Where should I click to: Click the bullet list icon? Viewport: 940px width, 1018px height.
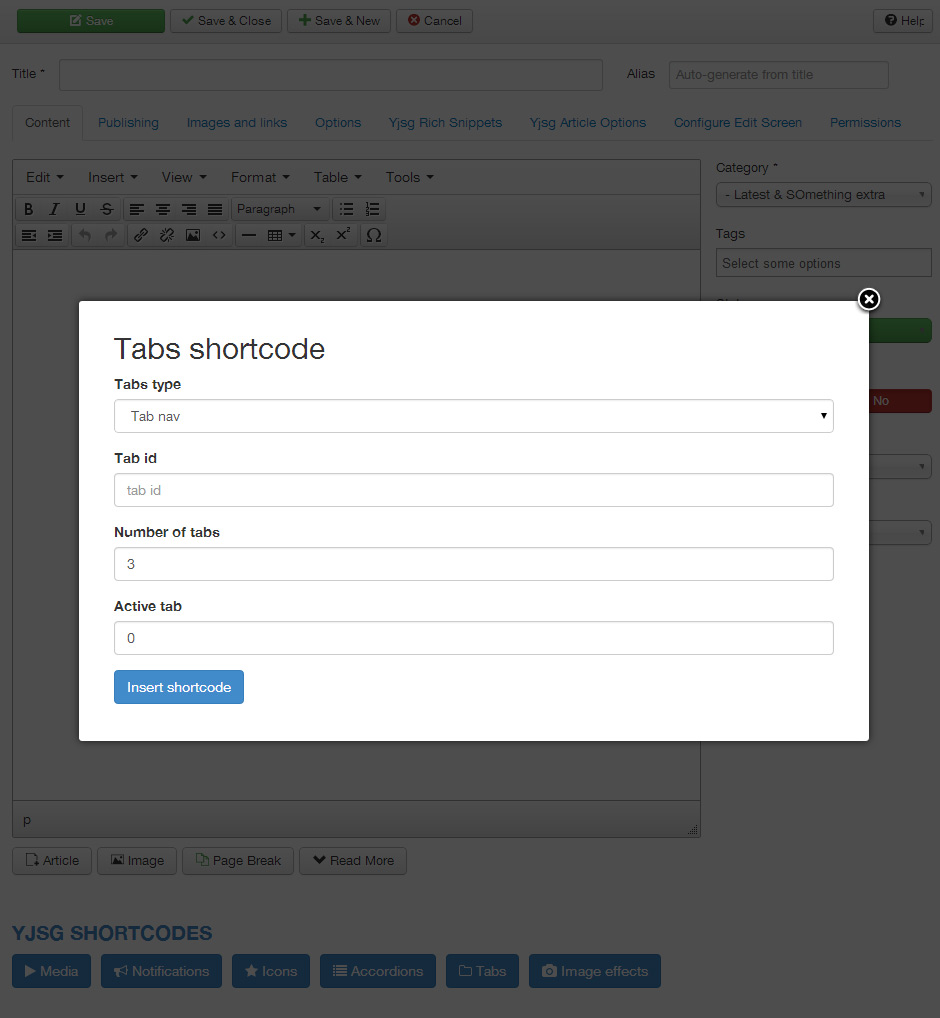(x=346, y=209)
